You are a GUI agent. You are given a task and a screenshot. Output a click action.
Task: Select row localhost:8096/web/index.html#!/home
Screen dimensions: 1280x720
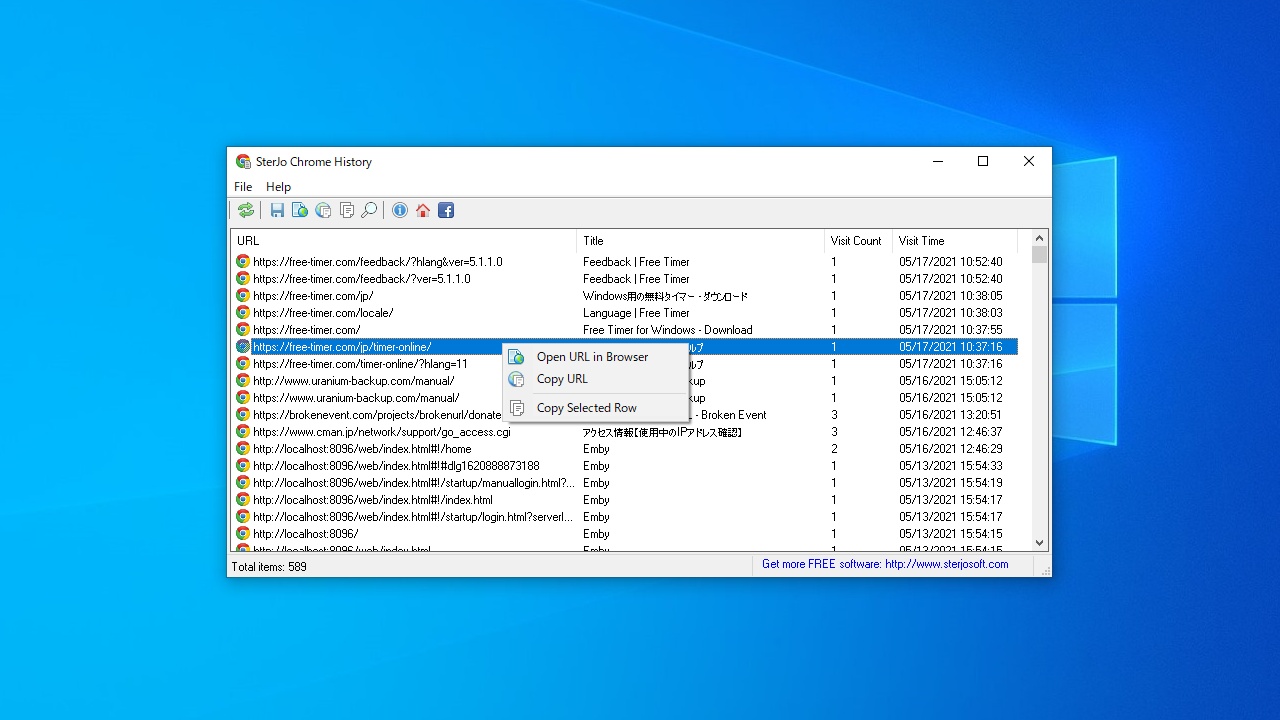pos(625,448)
